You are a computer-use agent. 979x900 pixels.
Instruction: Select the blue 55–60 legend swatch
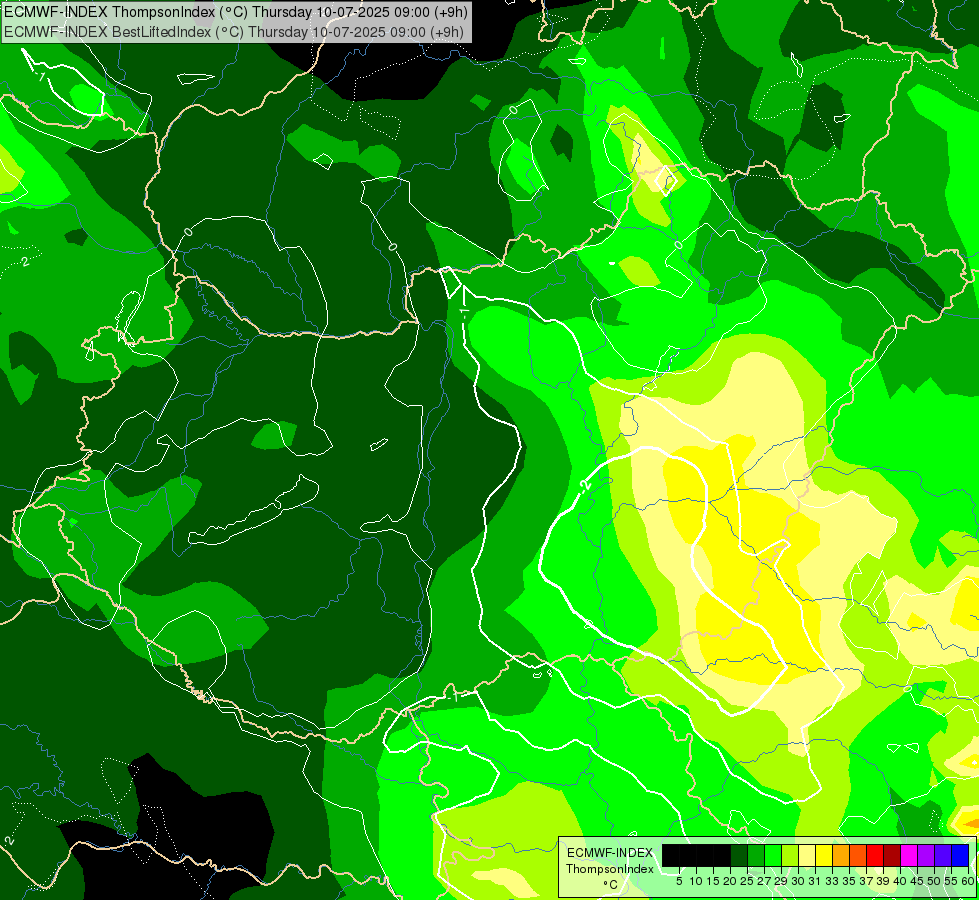point(960,856)
